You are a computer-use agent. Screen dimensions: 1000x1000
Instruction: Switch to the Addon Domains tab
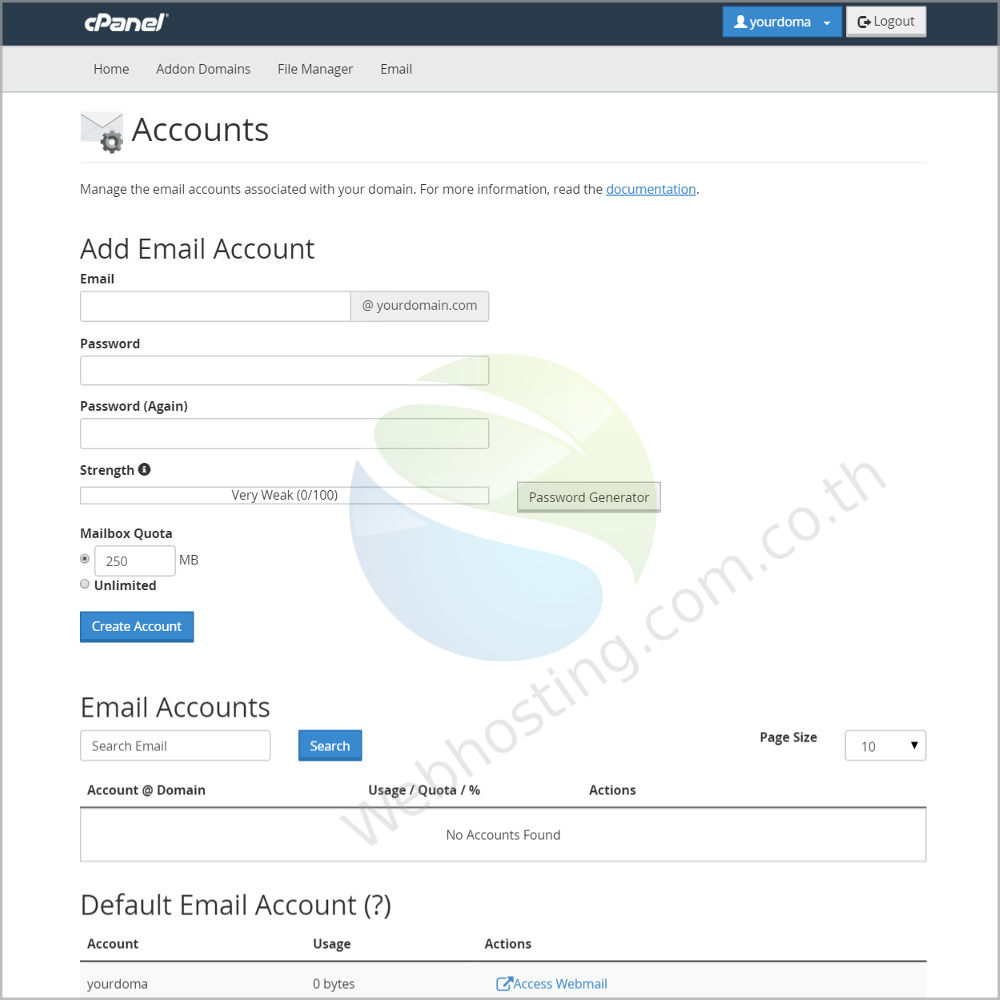point(203,69)
